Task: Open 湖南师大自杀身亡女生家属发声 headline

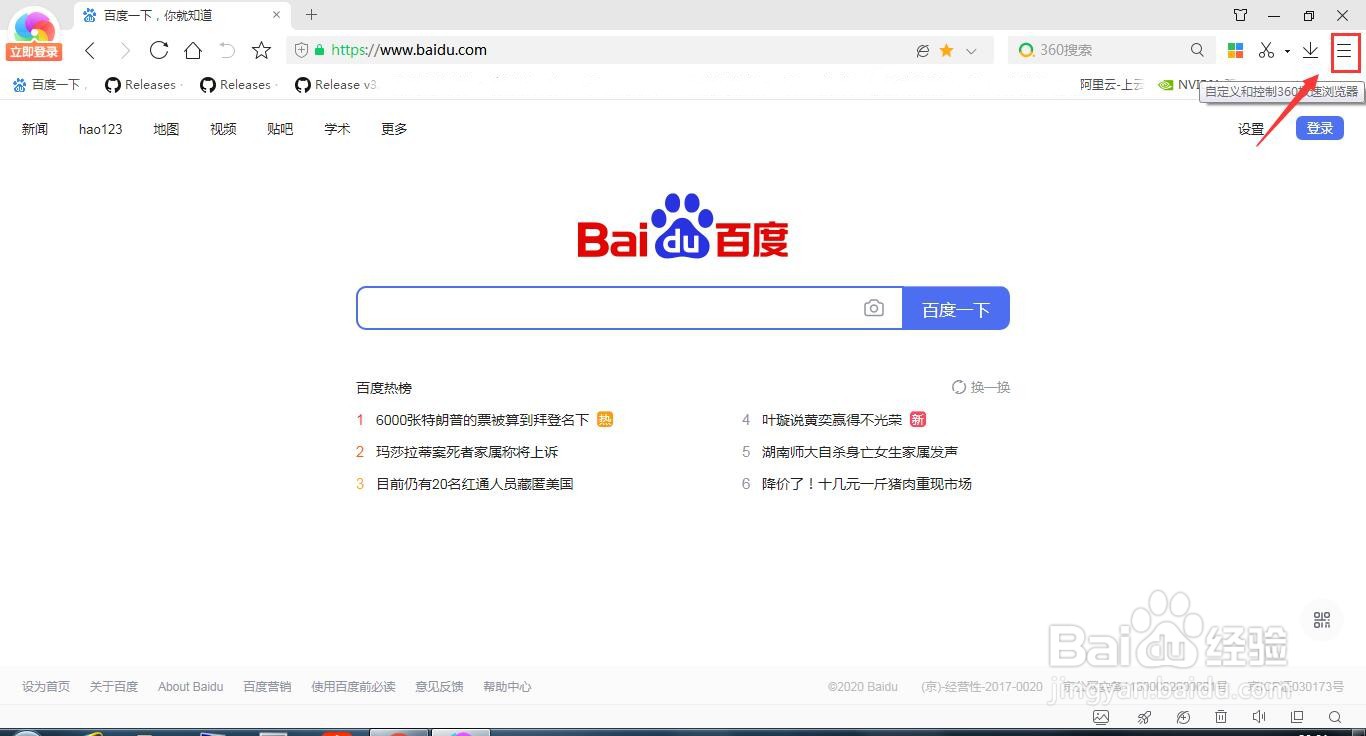Action: [860, 452]
